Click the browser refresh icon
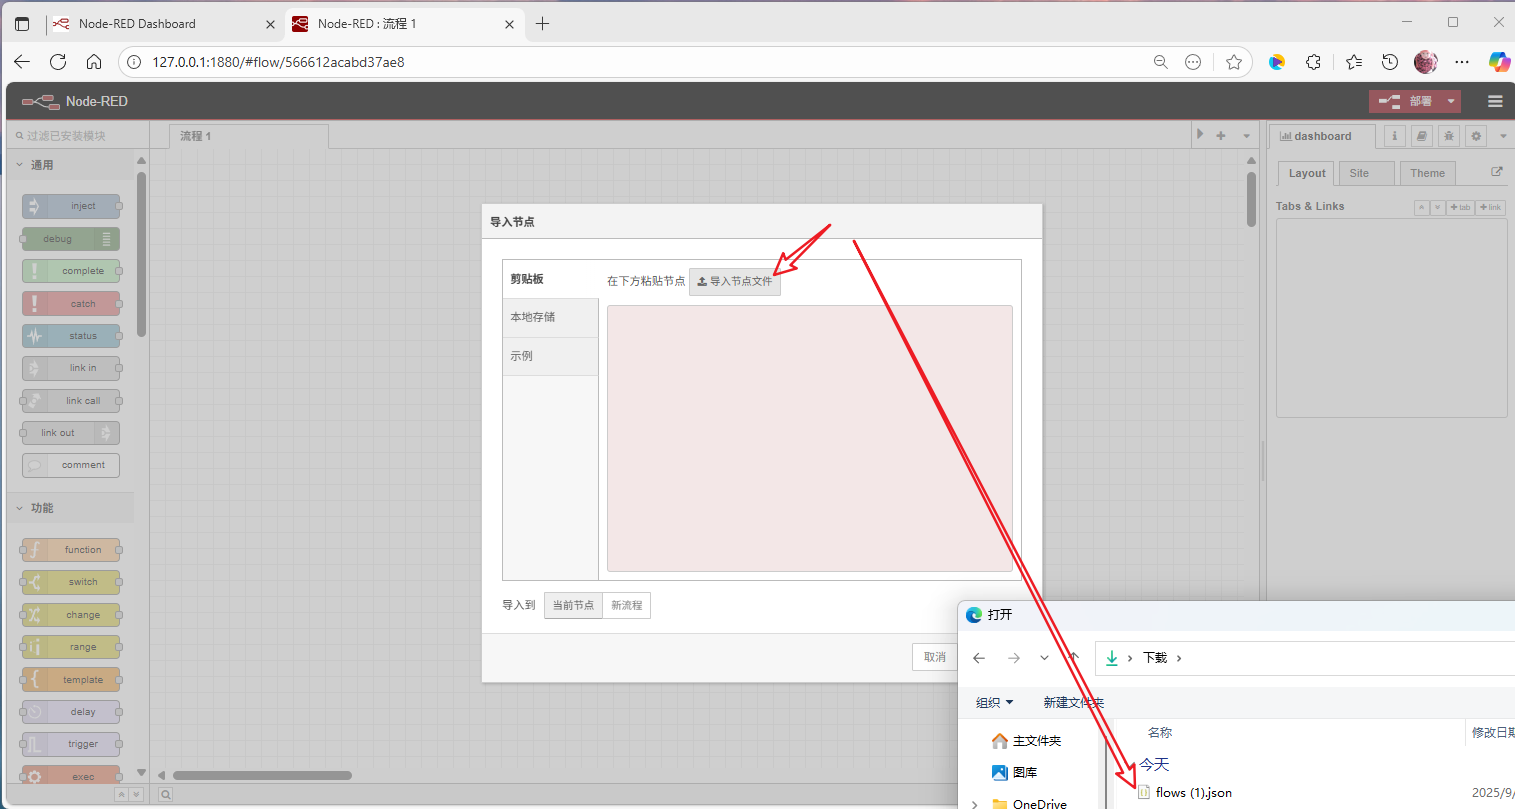The height and width of the screenshot is (809, 1515). 58,62
